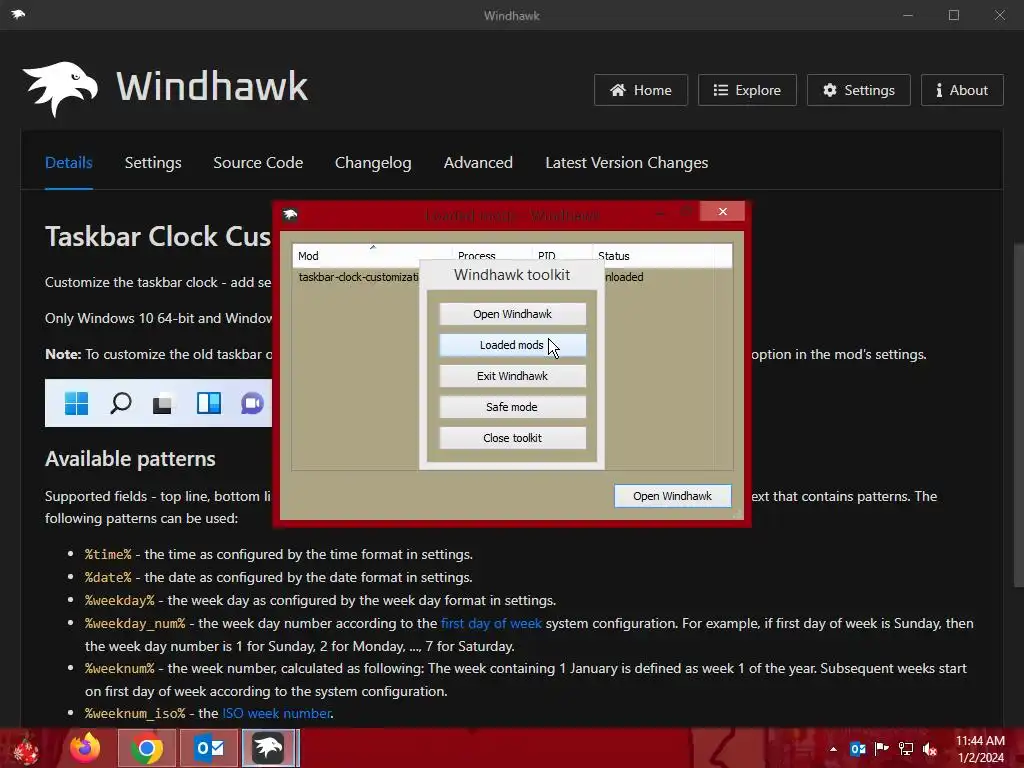
Task: Click the Outlook tray icon
Action: click(857, 749)
